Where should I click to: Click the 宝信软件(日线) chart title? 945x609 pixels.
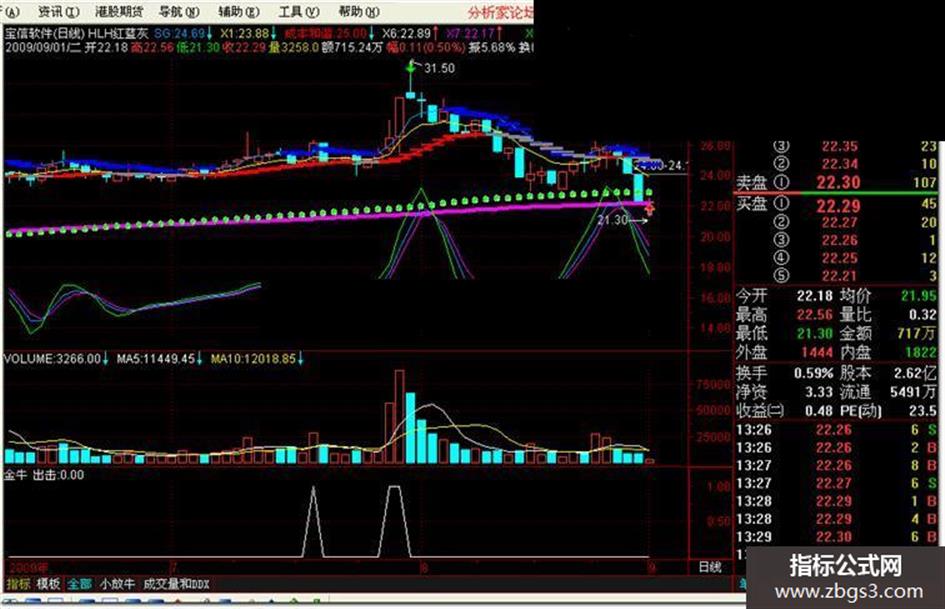click(x=45, y=33)
